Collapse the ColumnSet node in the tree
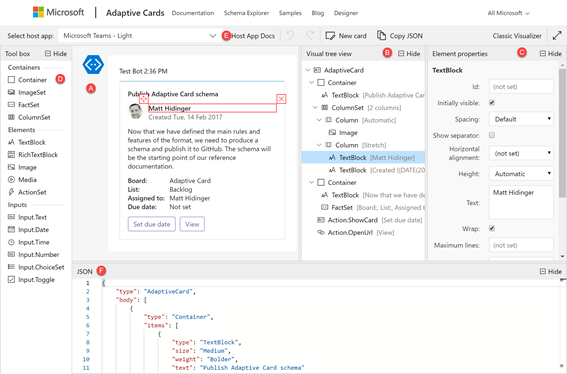 pyautogui.click(x=315, y=108)
